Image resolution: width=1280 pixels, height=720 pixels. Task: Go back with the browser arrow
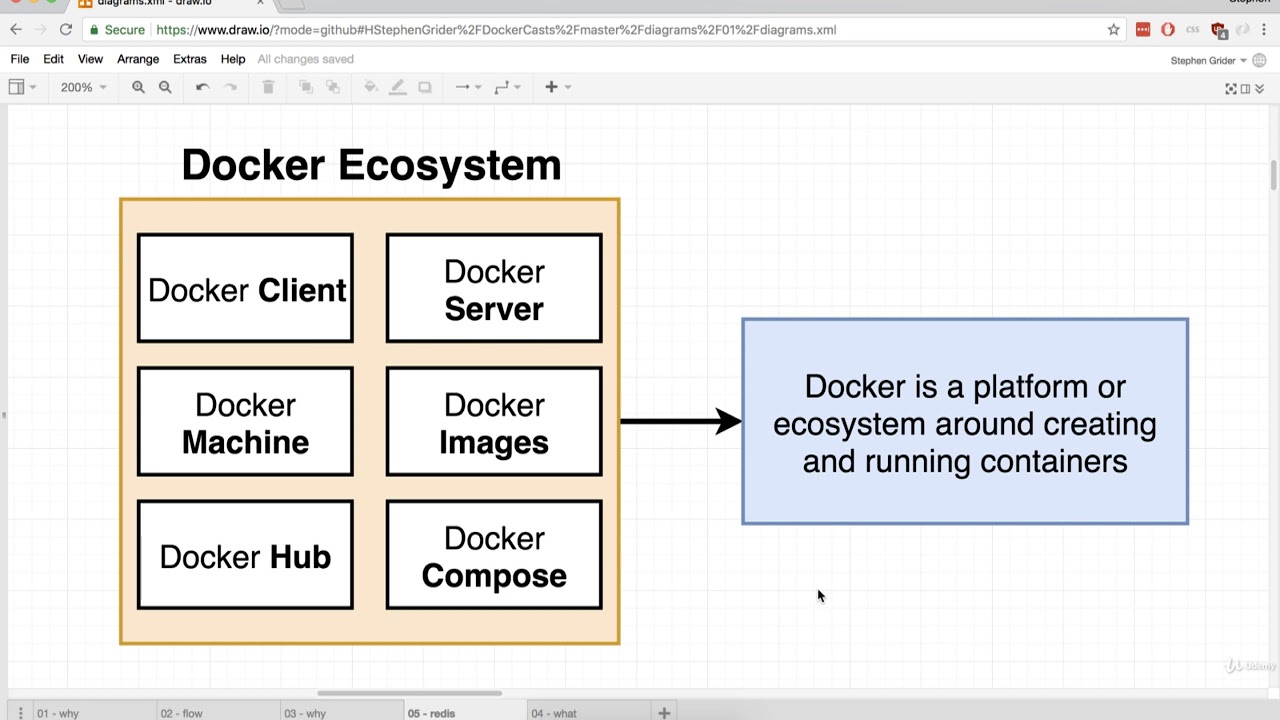(x=16, y=30)
